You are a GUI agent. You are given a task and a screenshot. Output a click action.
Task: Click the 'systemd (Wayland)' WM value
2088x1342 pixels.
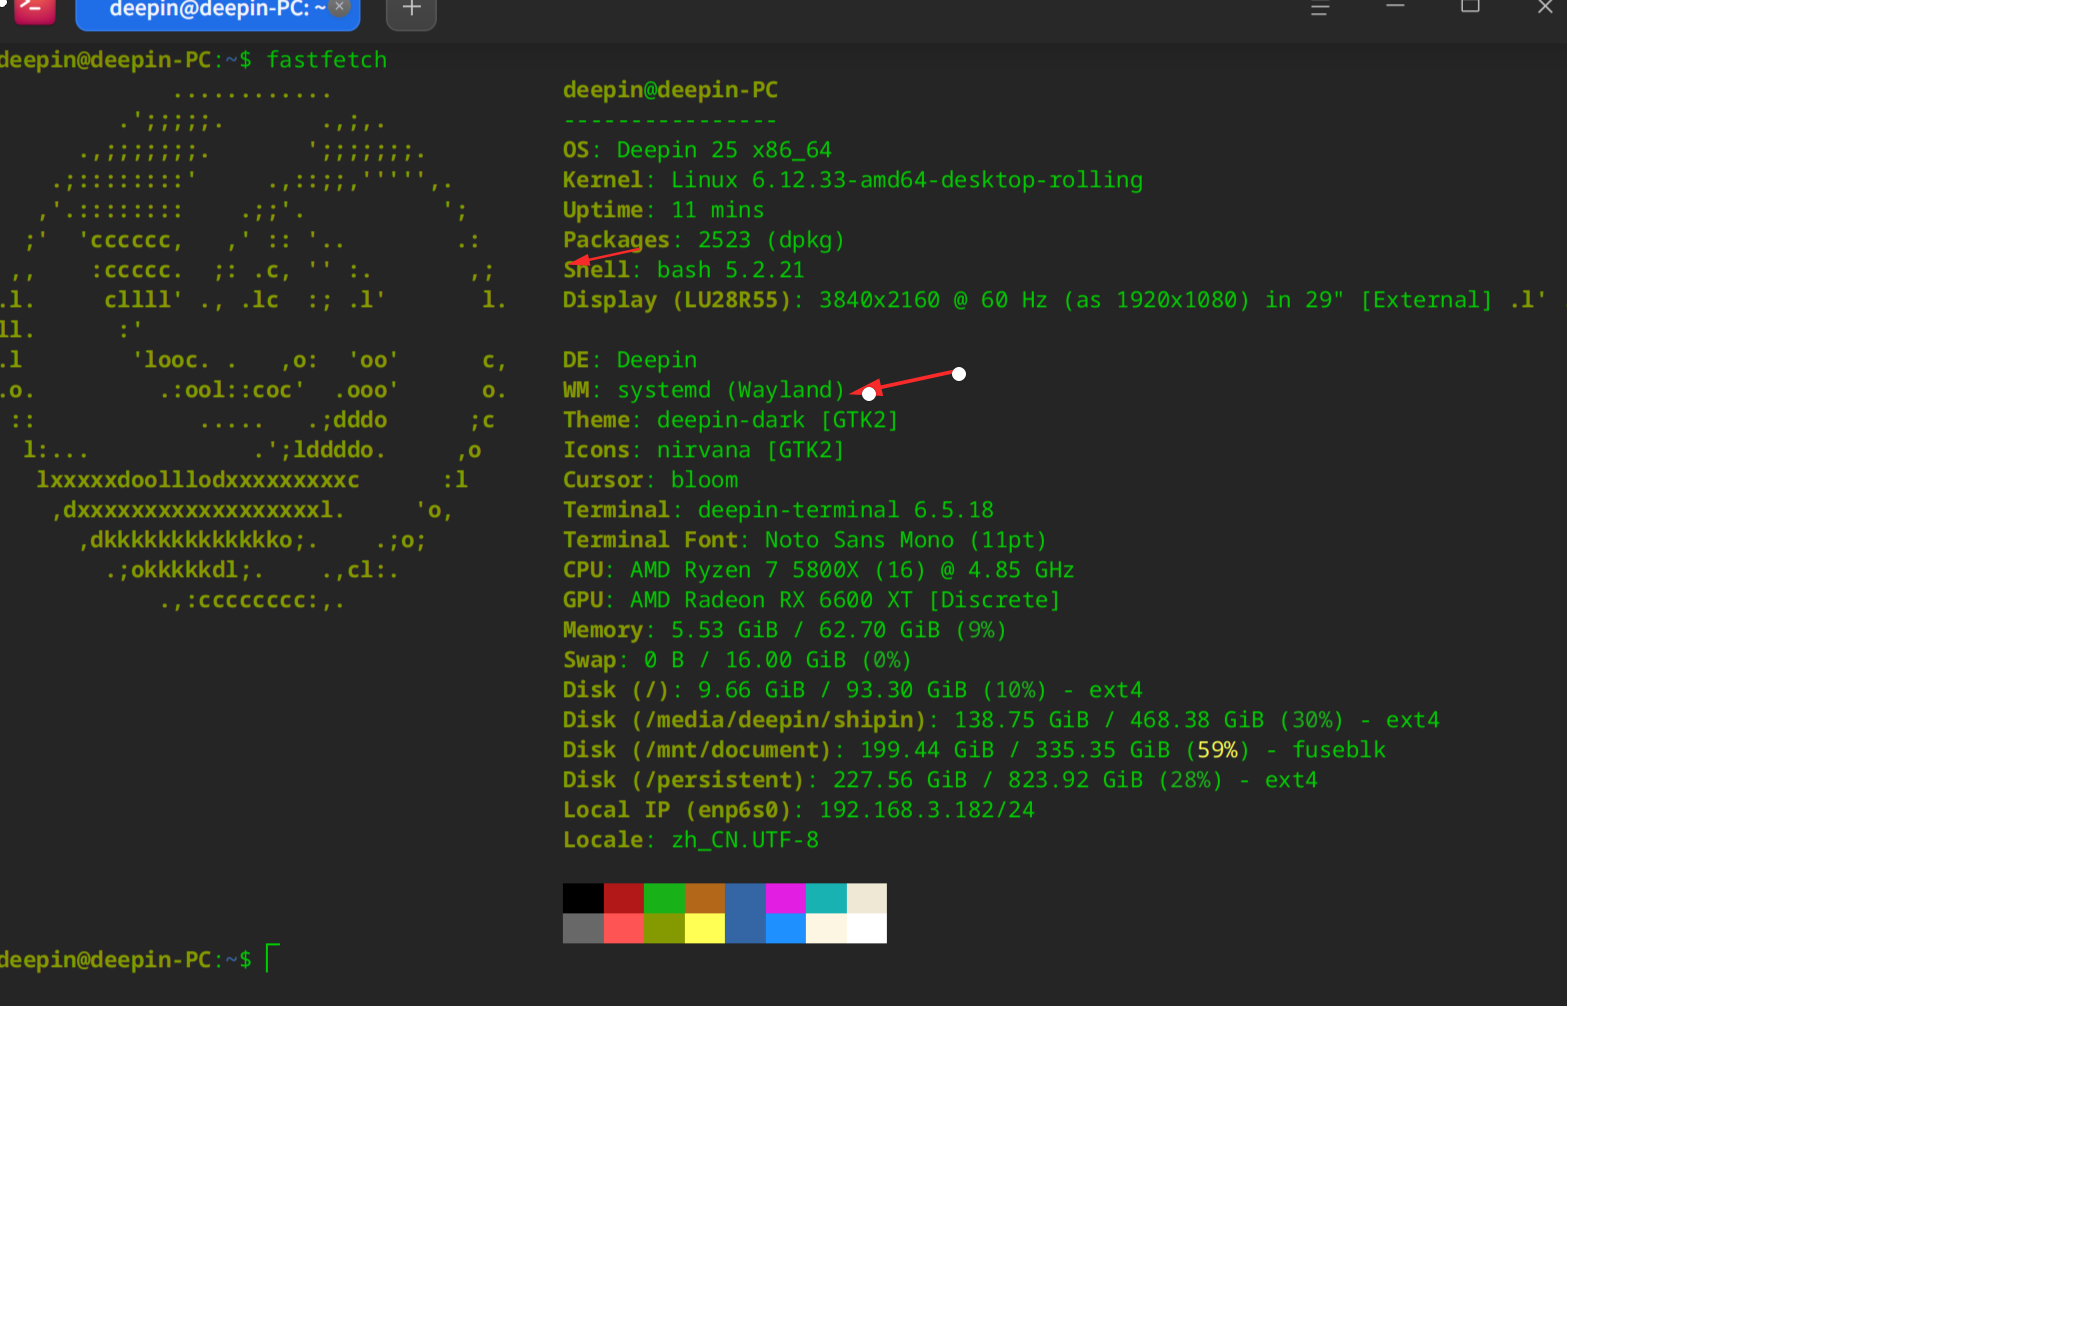point(731,390)
